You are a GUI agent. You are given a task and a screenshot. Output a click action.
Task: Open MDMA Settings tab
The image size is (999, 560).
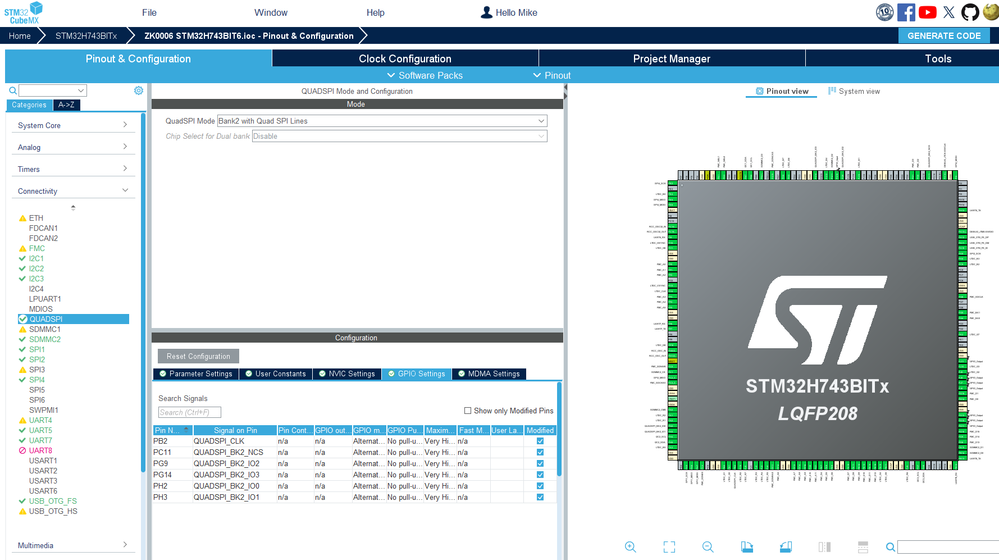point(489,374)
